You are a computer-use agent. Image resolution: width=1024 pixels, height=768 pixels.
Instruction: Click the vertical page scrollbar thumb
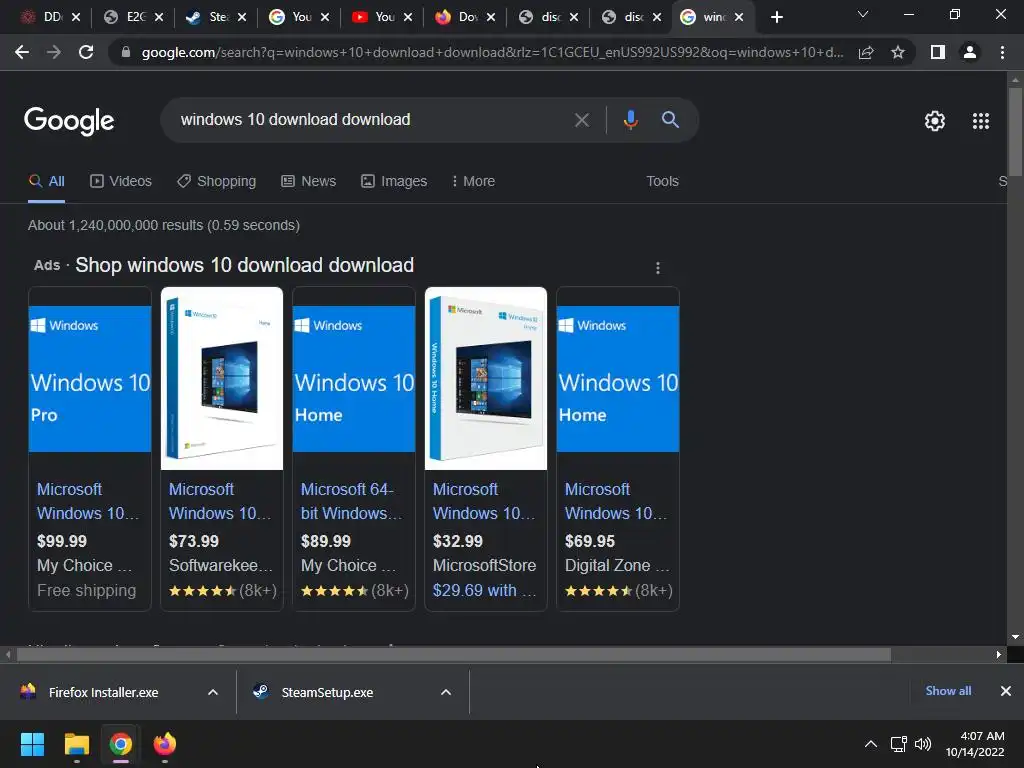pyautogui.click(x=1015, y=131)
